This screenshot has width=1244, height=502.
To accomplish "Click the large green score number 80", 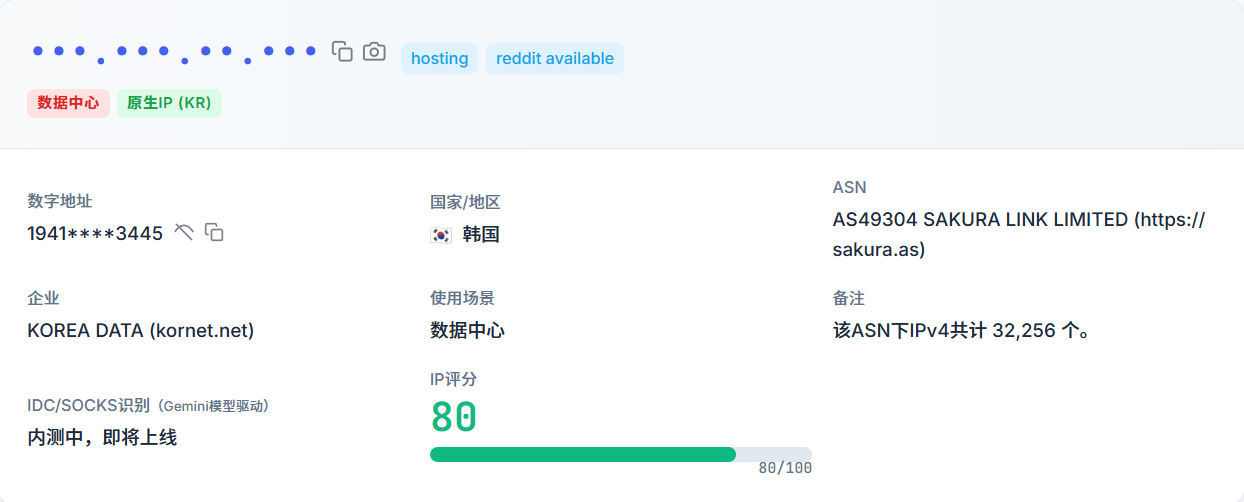I will [454, 417].
